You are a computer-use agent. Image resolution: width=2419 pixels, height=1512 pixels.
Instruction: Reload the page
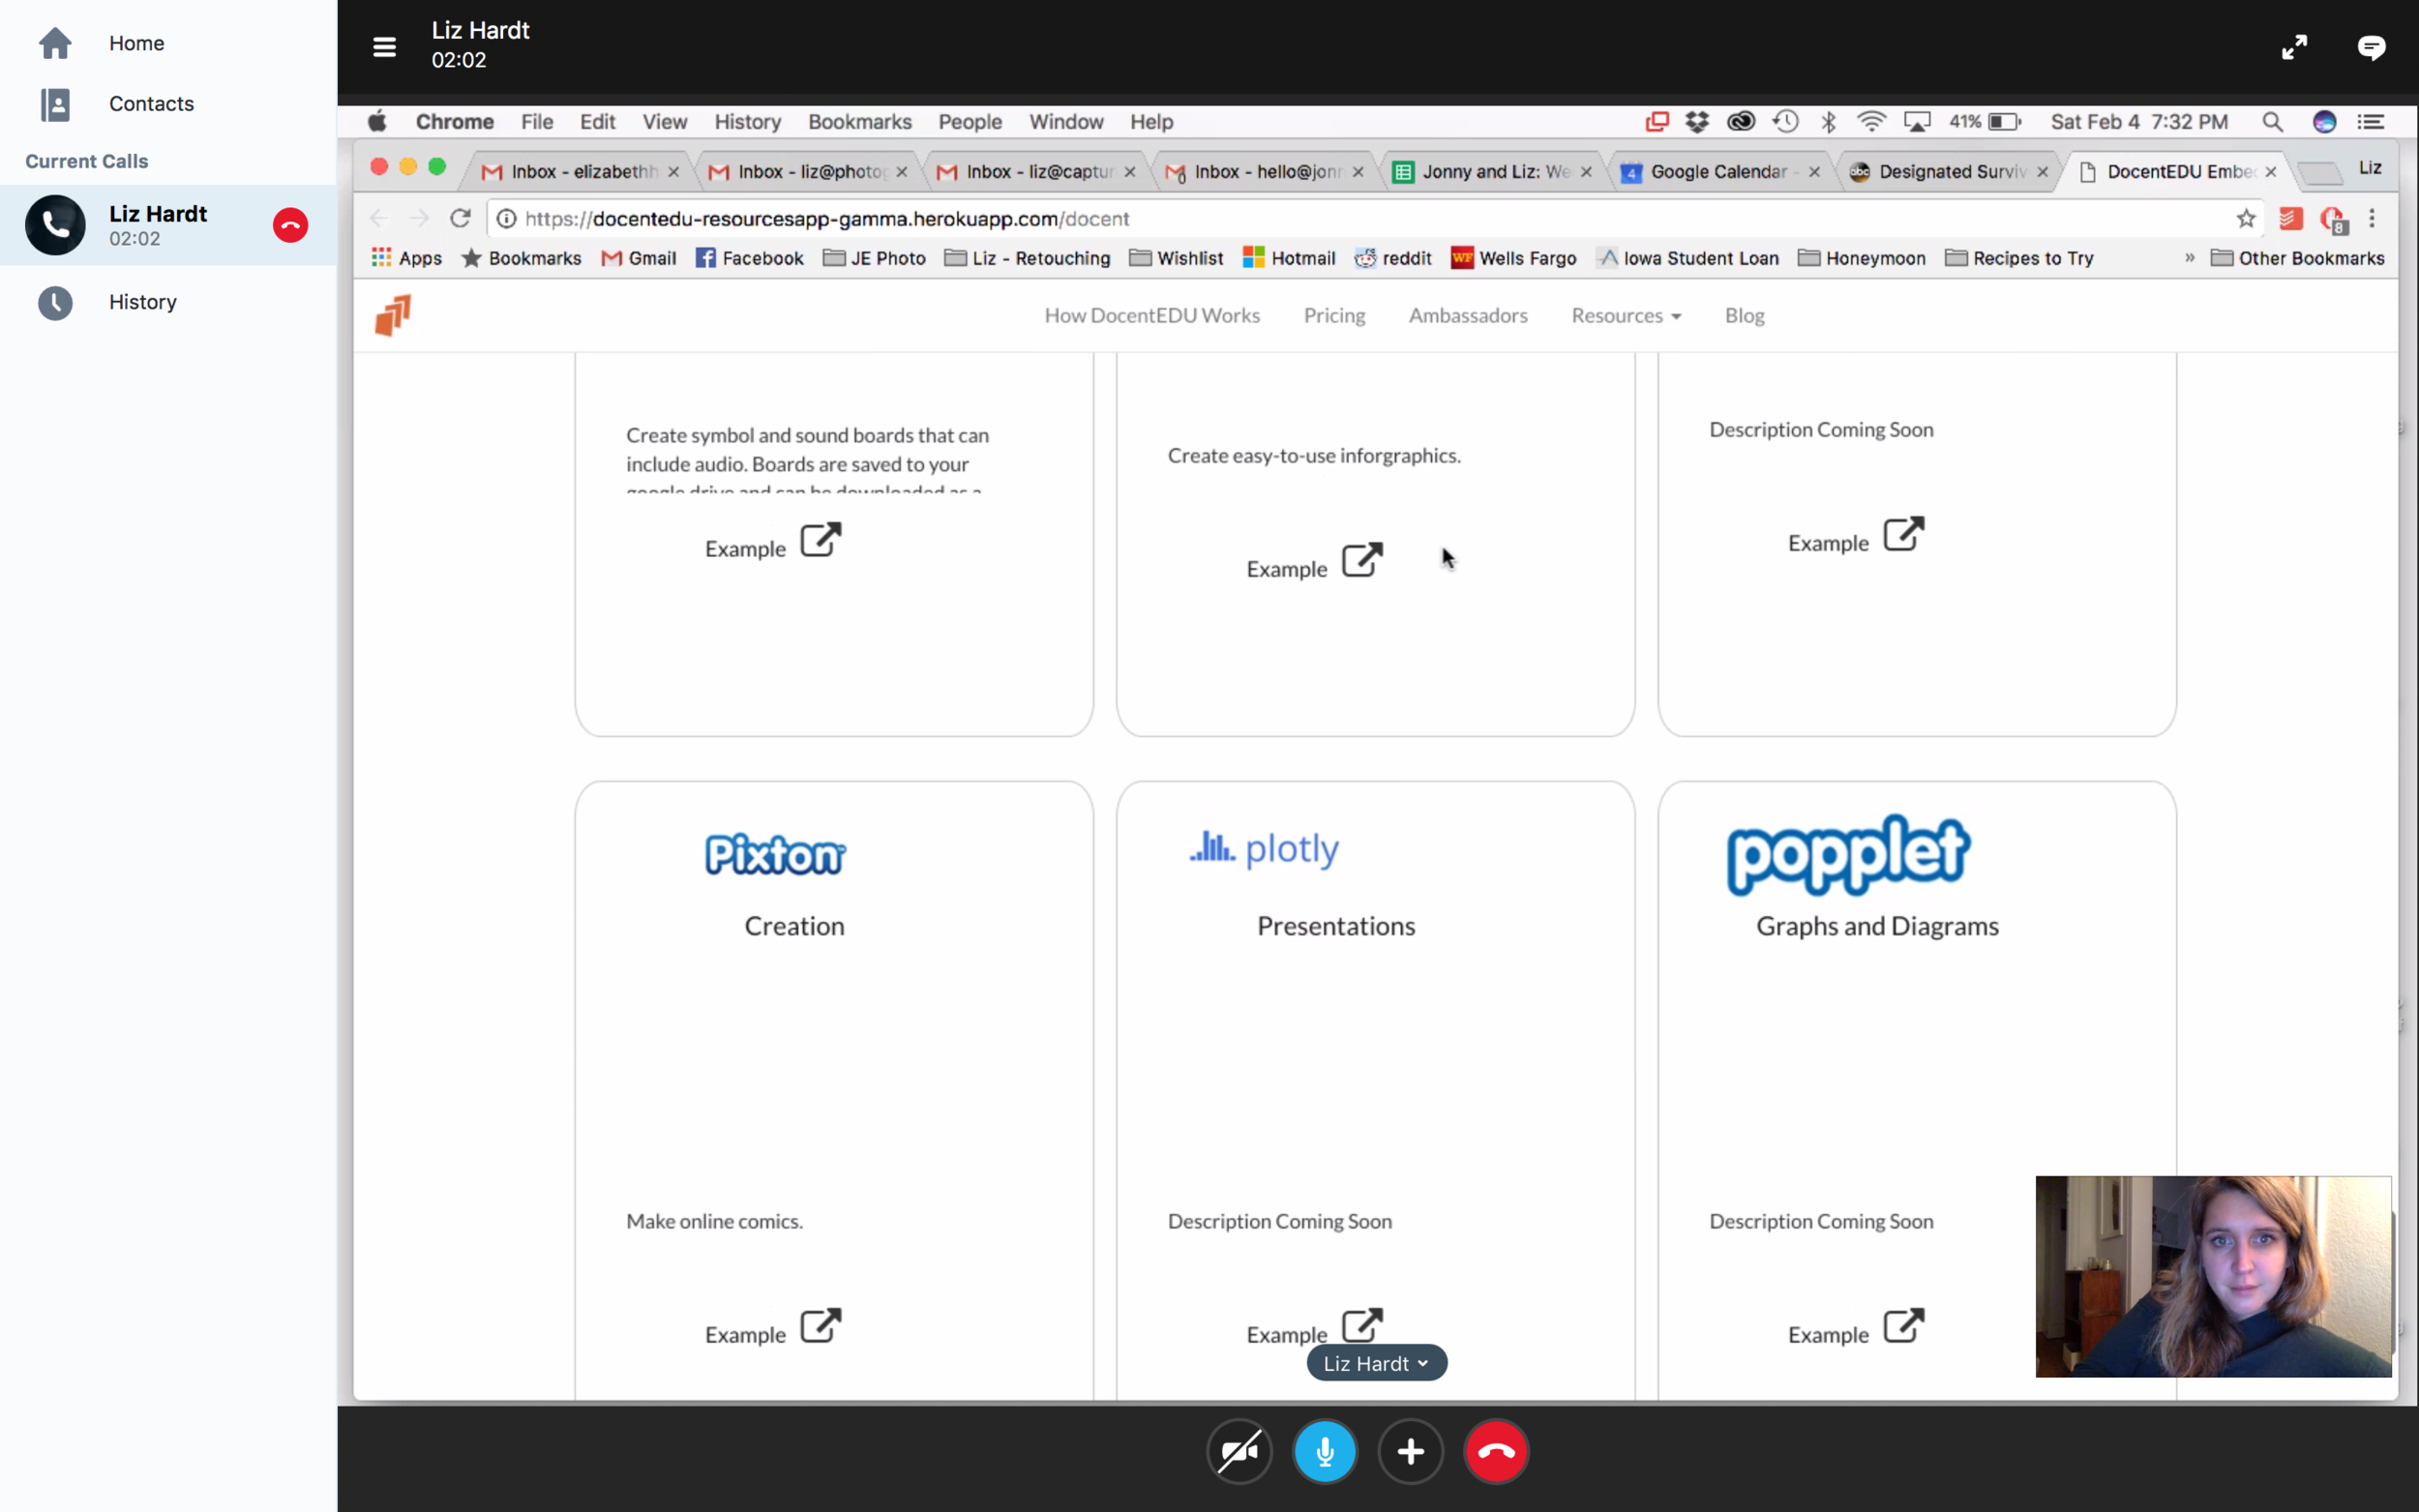pyautogui.click(x=459, y=218)
